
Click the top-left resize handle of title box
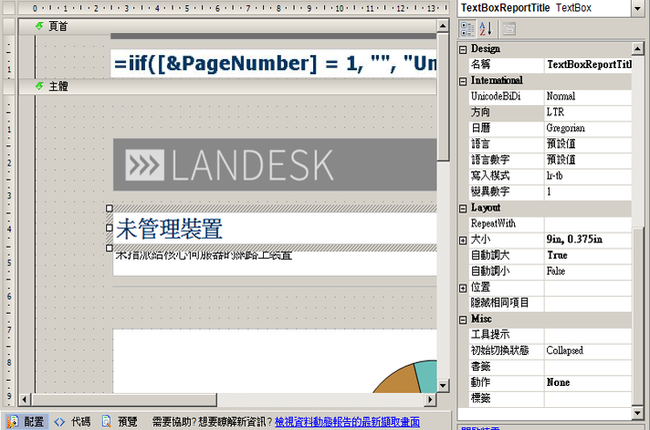[109, 208]
